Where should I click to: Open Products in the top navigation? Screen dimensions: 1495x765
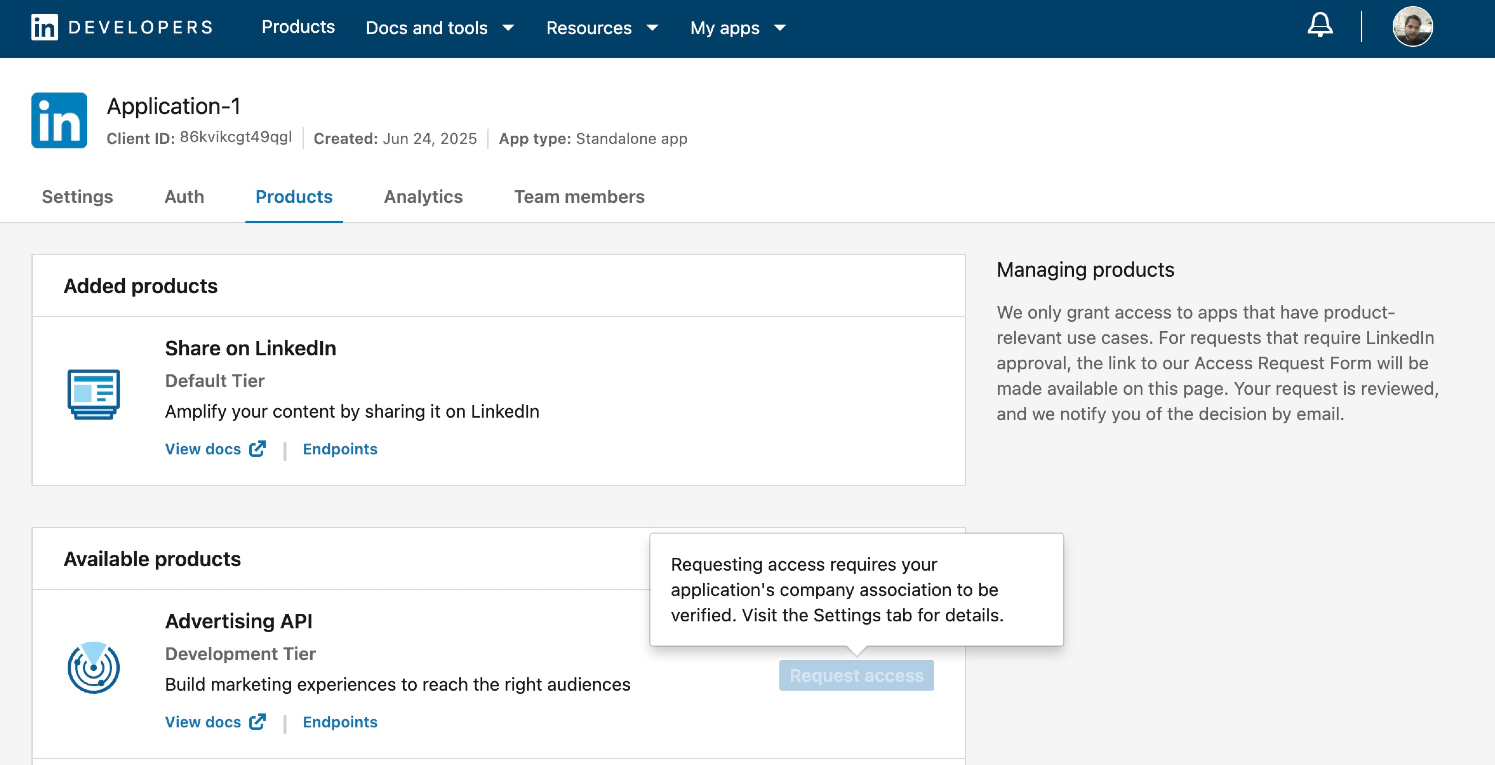pyautogui.click(x=298, y=27)
